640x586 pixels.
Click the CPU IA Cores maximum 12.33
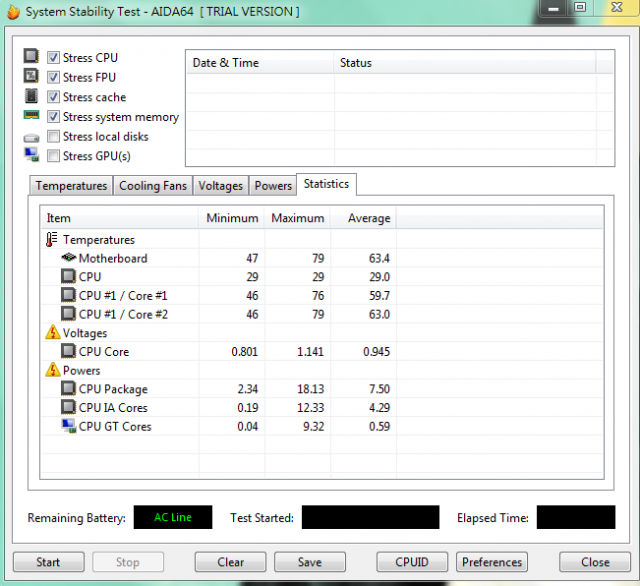[x=310, y=407]
